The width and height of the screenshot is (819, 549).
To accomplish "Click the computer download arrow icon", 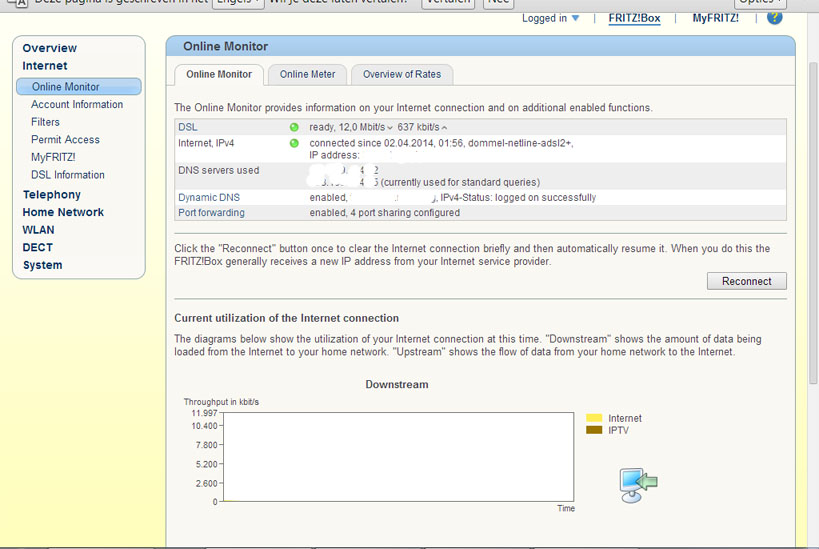I will tap(638, 485).
